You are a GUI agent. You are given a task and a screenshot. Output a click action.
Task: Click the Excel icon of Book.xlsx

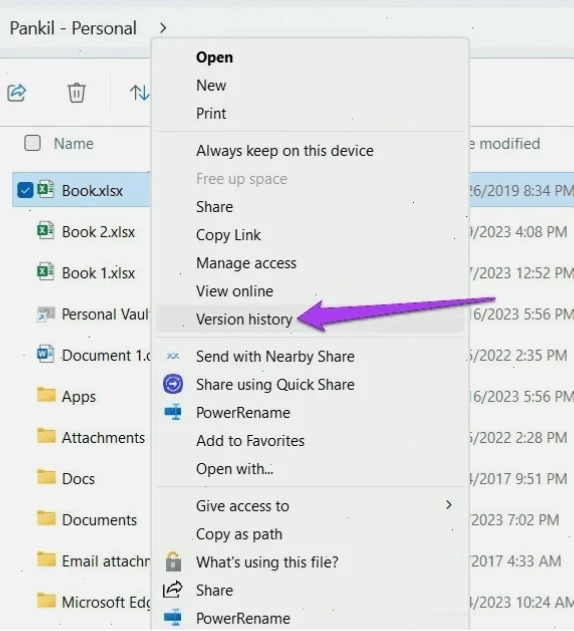tap(45, 190)
